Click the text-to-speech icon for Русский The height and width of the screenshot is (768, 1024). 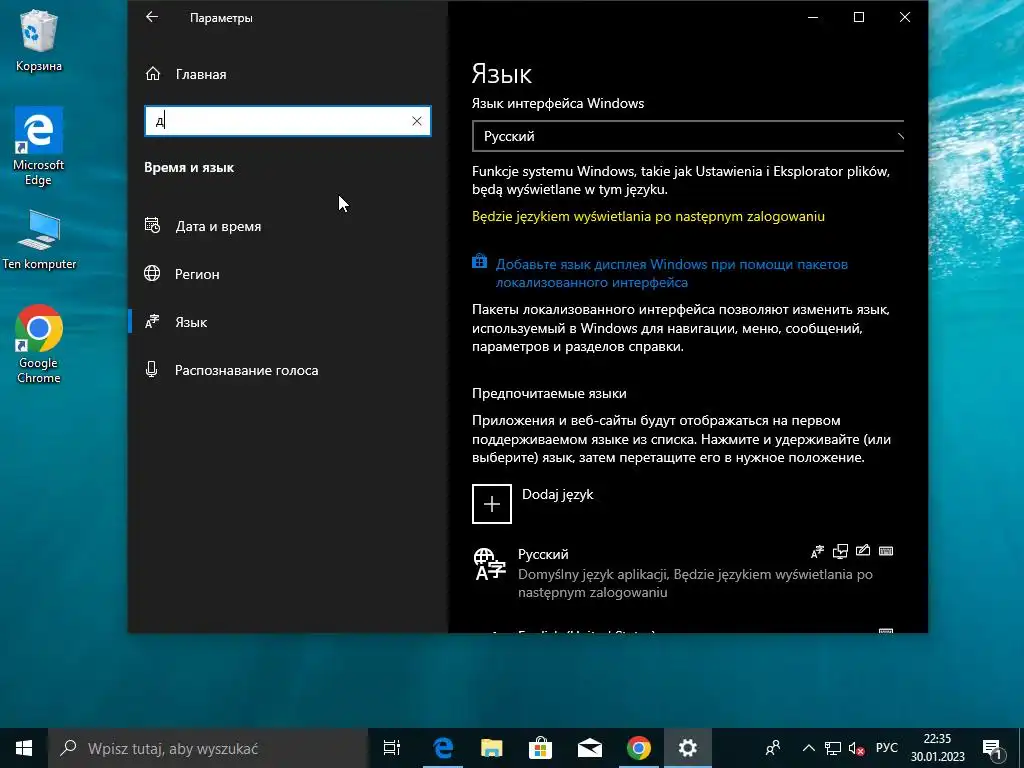click(x=840, y=552)
